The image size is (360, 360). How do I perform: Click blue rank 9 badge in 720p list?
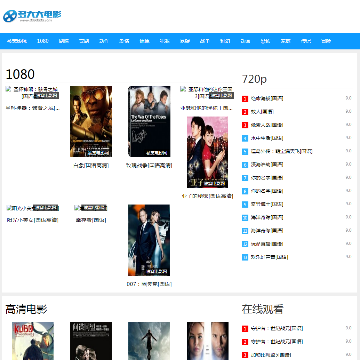coord(245,204)
